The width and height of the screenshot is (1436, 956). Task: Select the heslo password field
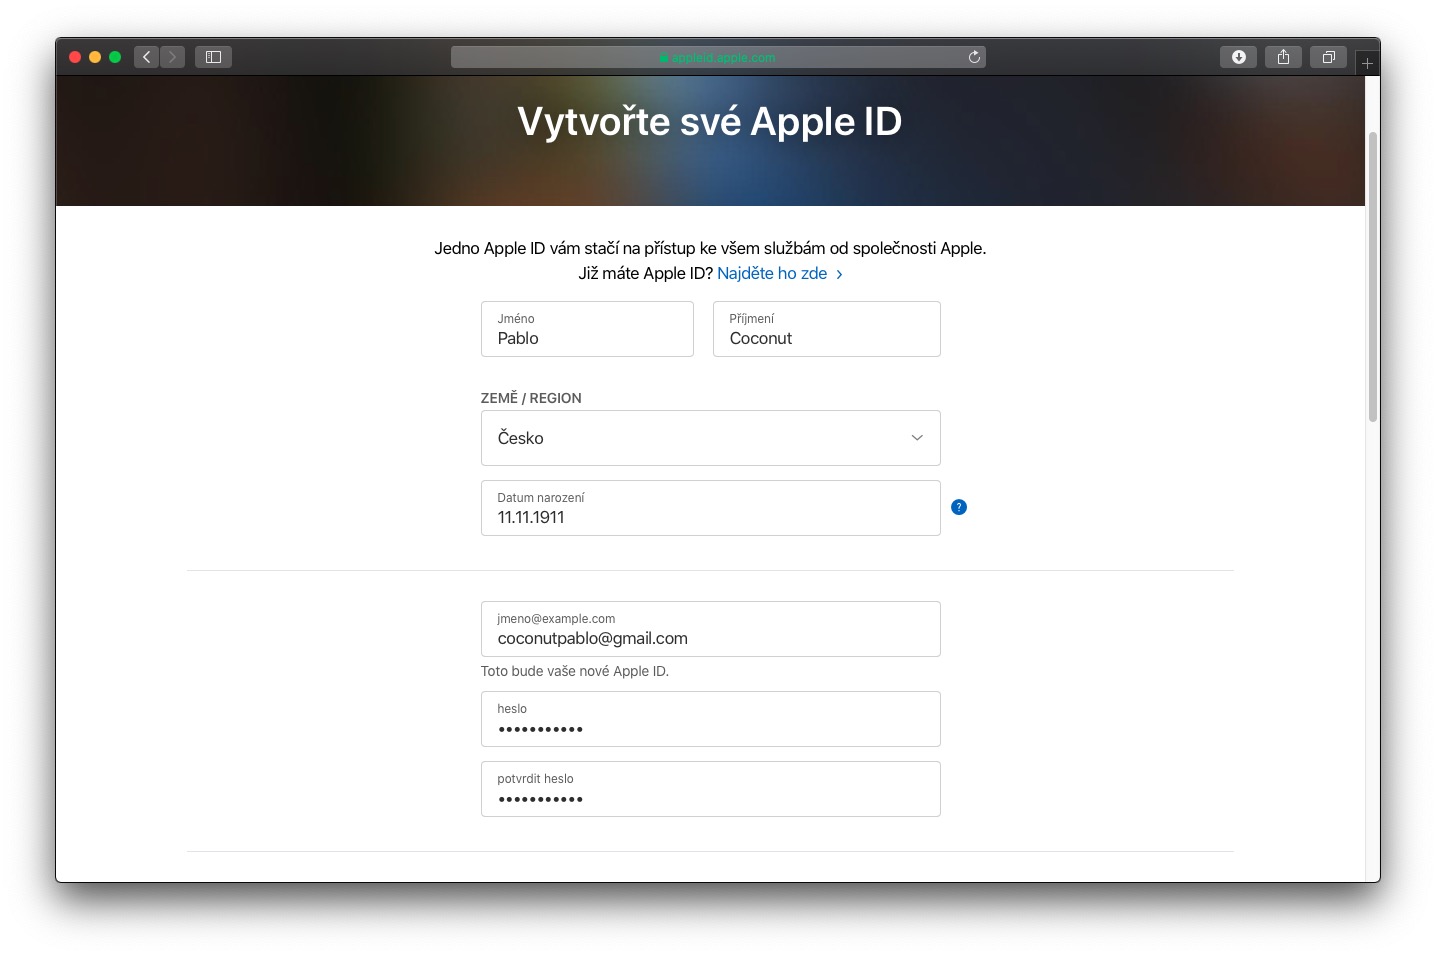(711, 719)
